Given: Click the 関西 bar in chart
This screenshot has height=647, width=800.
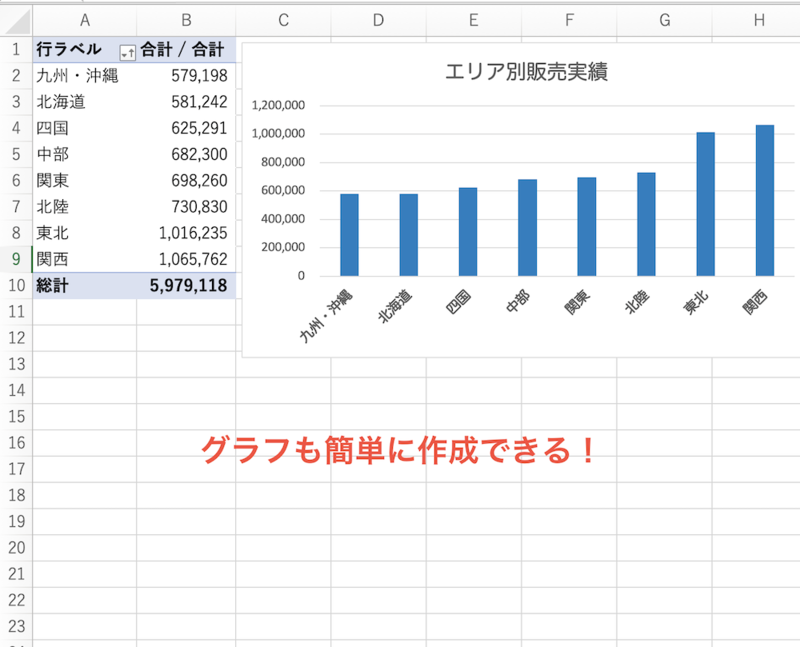Looking at the screenshot, I should 765,201.
